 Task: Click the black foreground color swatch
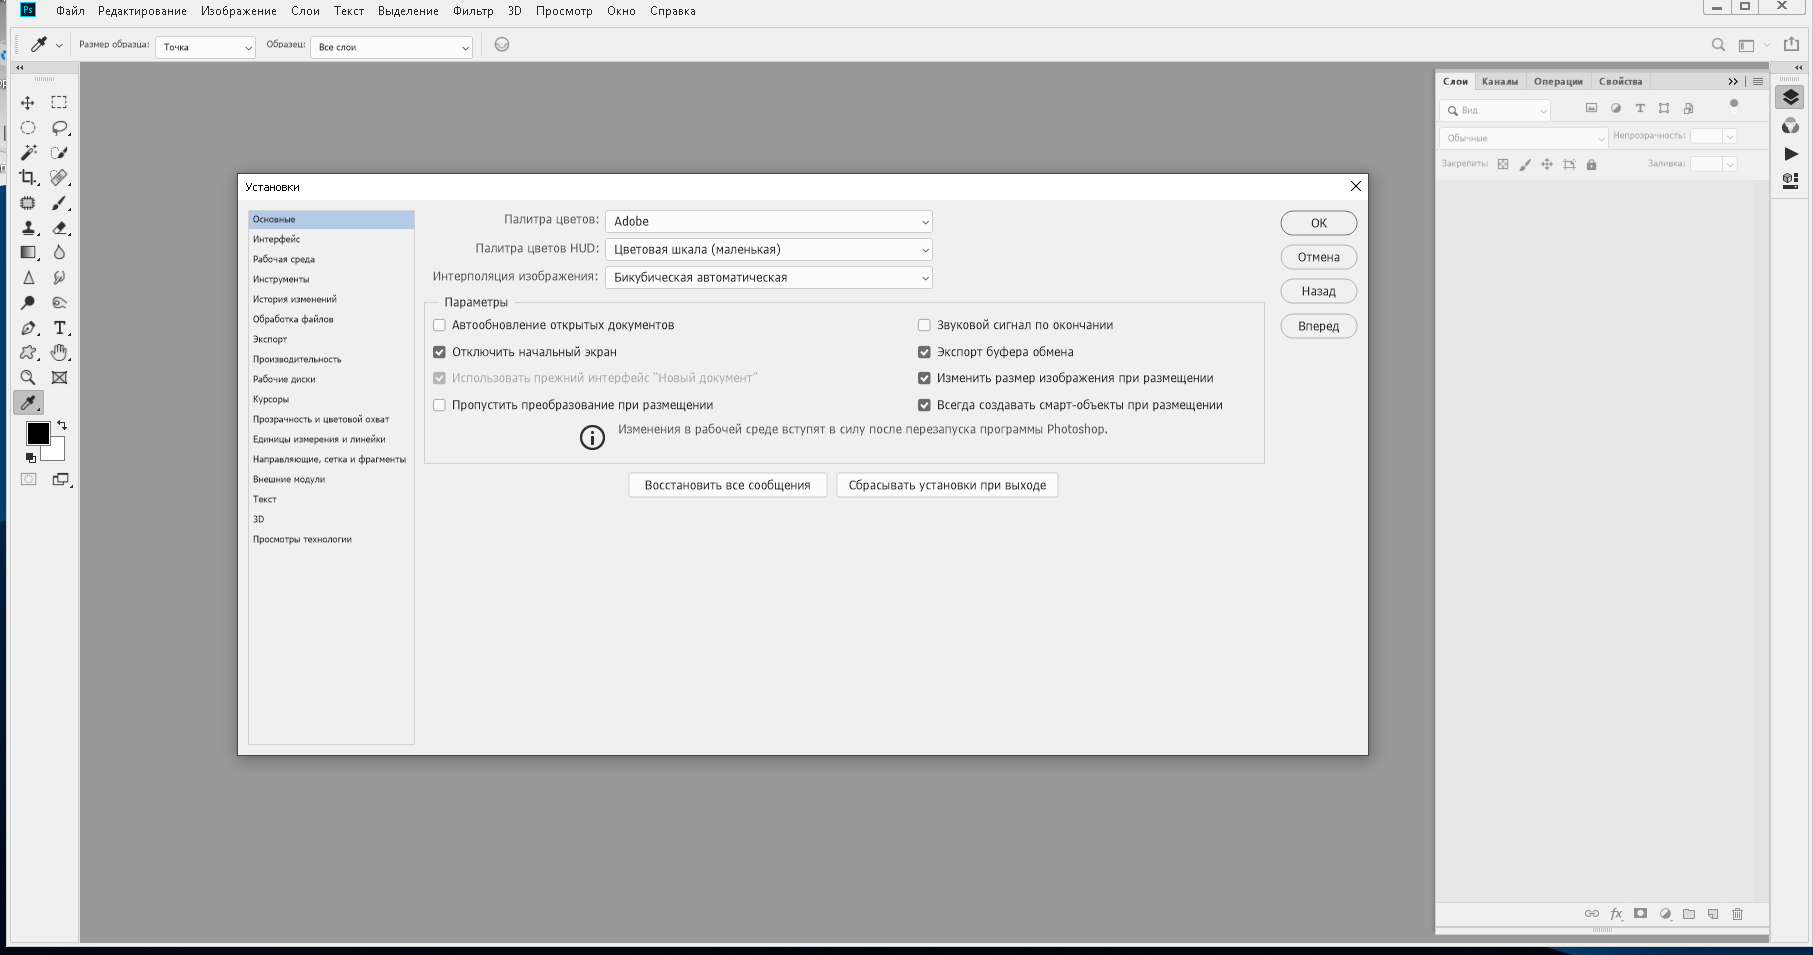click(36, 432)
